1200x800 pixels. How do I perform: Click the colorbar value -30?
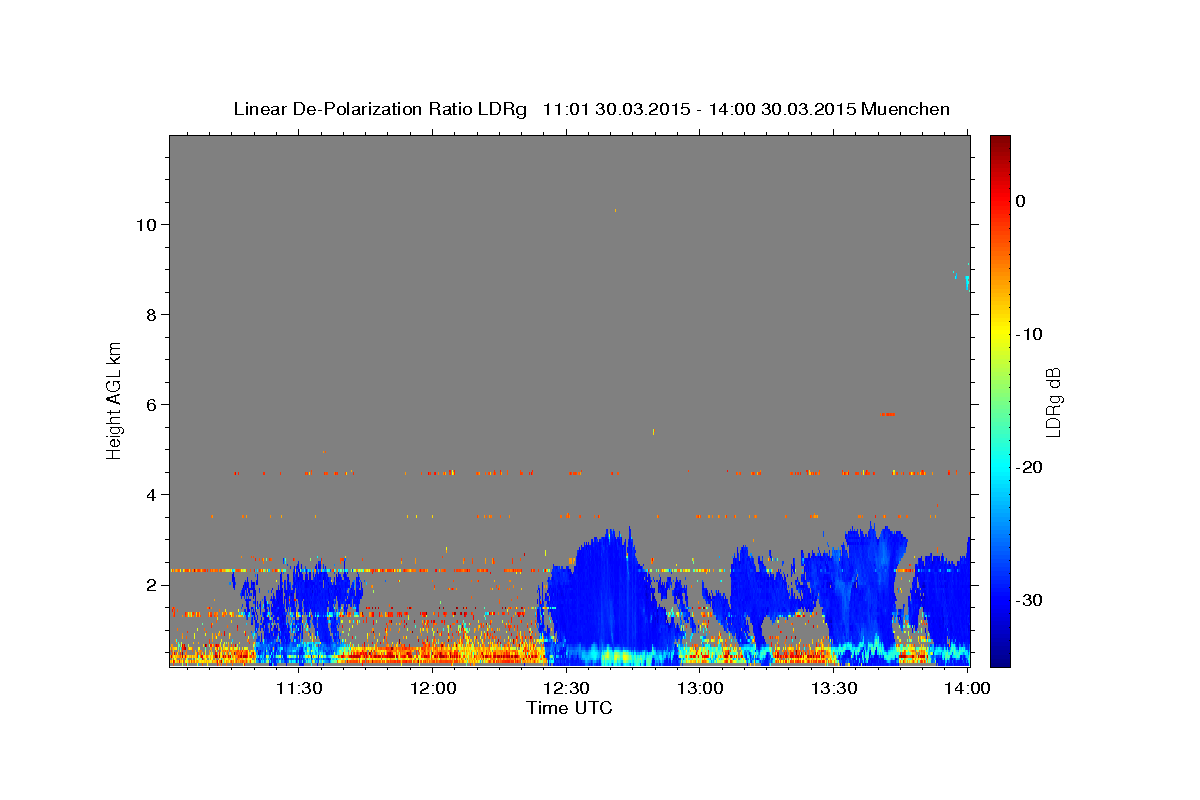1028,600
